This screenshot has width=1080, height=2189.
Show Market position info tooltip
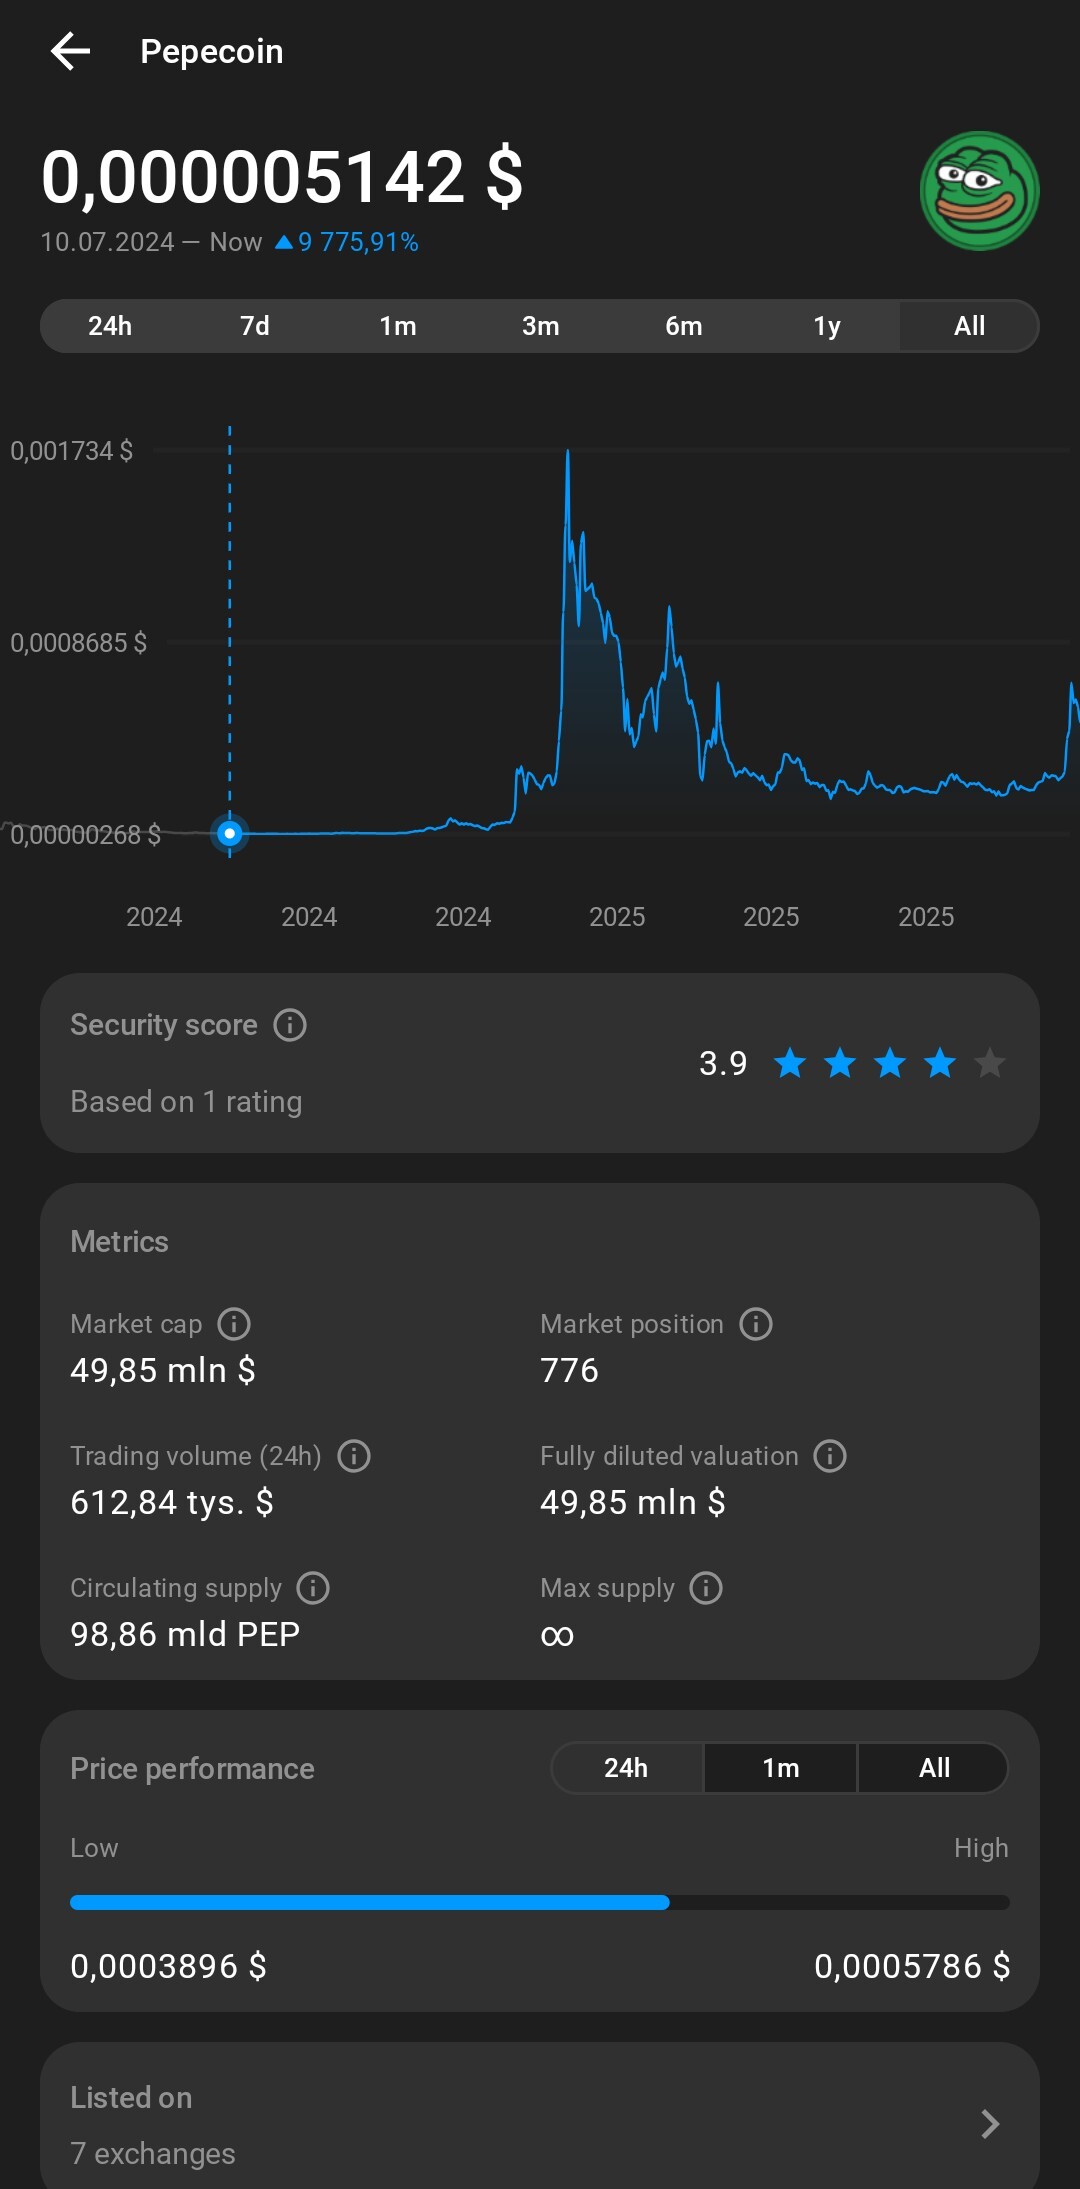[x=756, y=1324]
